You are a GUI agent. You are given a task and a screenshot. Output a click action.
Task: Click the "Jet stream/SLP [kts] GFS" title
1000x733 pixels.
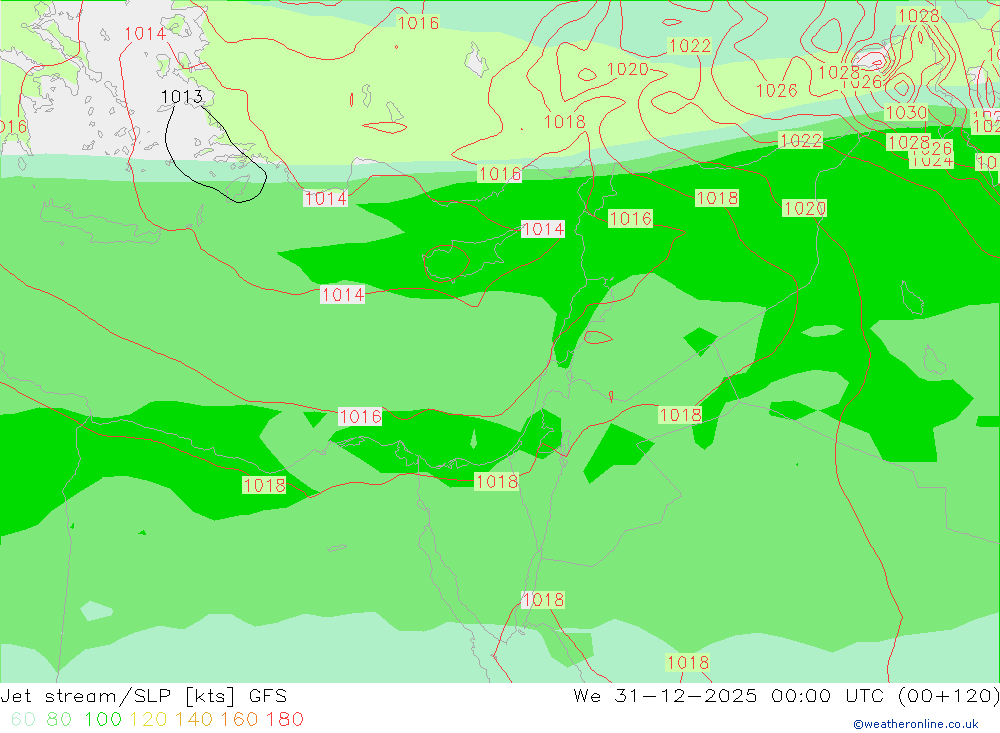coord(143,696)
